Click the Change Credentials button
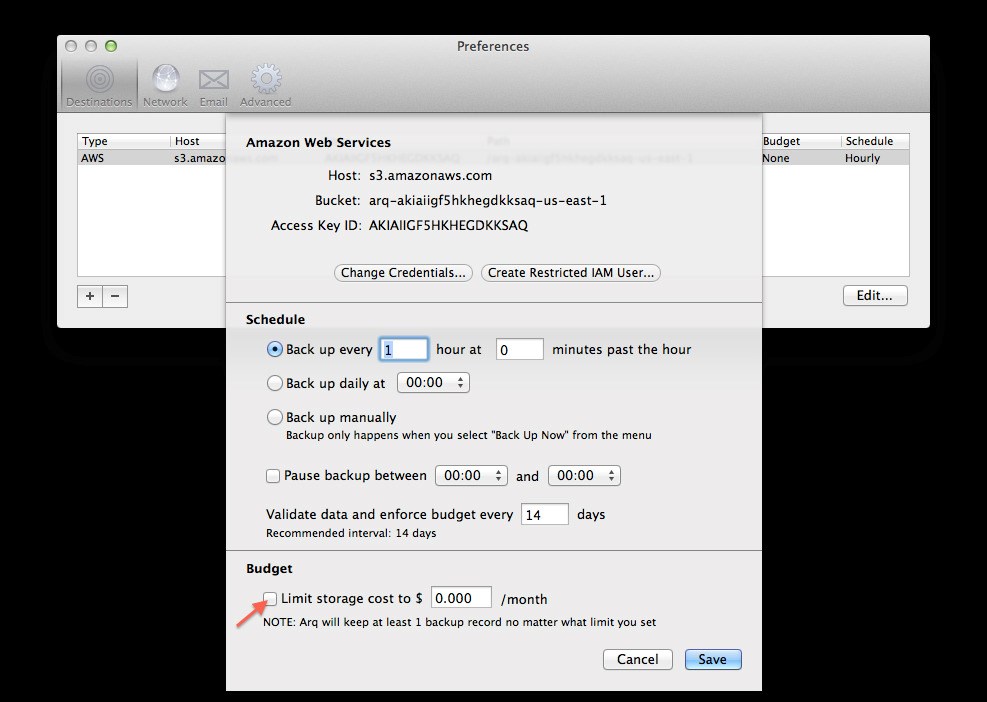 click(x=403, y=273)
